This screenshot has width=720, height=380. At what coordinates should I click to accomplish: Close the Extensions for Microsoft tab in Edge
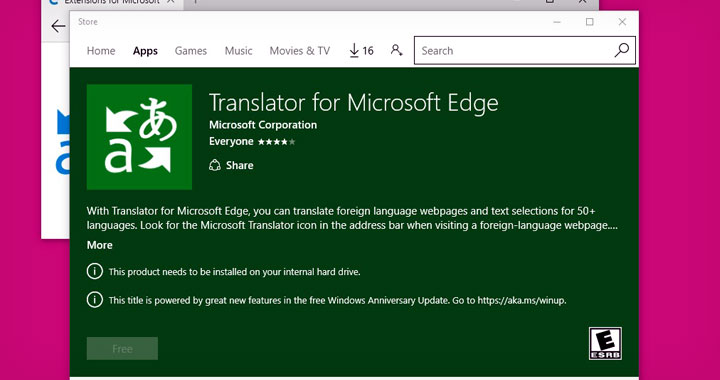(x=170, y=2)
